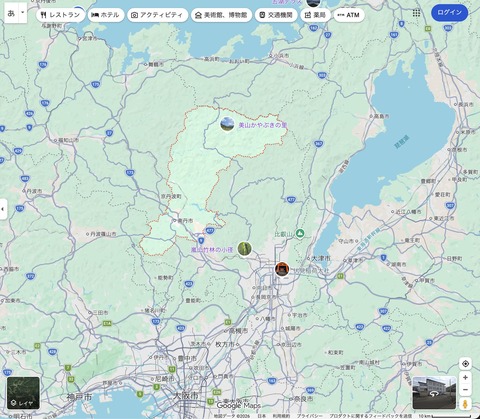Open the Street View building thumbnail
The image size is (480, 419).
(x=434, y=393)
